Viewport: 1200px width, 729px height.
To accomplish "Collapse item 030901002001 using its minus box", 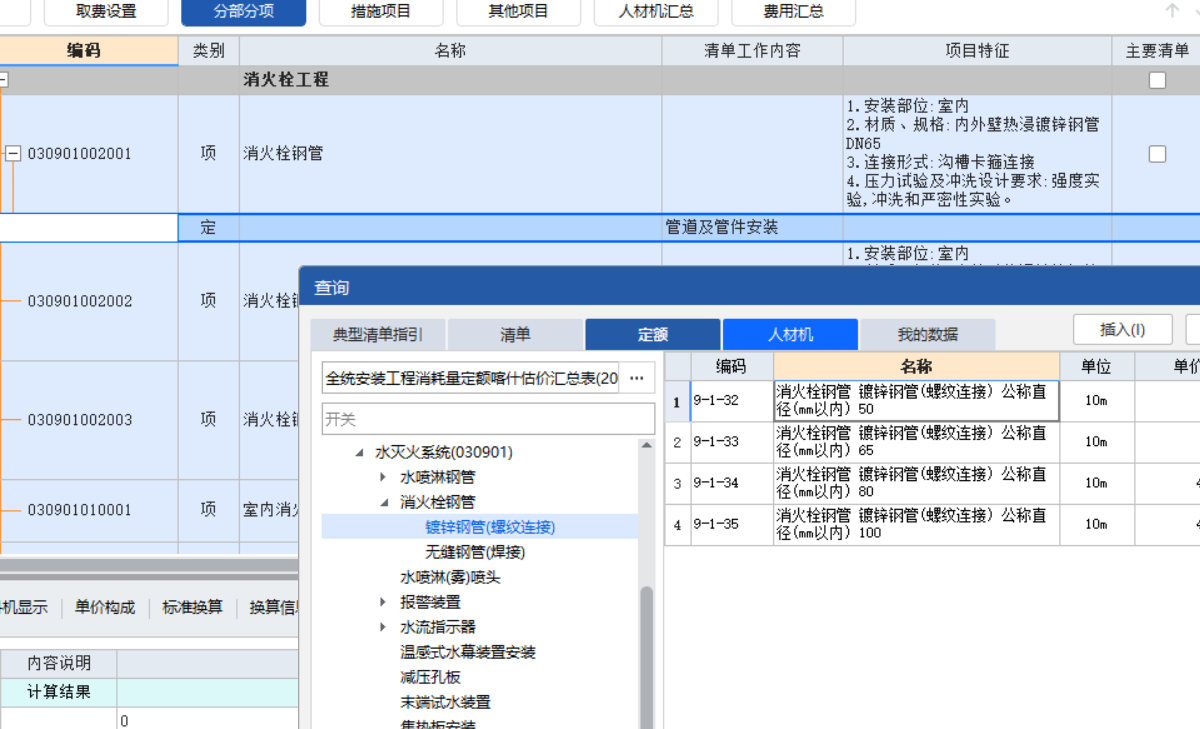I will pos(12,154).
